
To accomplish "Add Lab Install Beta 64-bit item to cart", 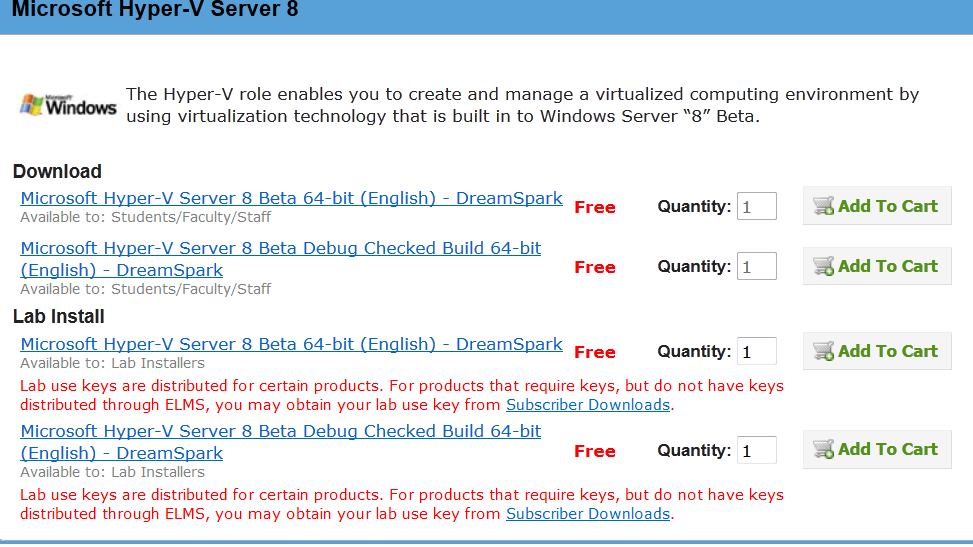I will 877,351.
